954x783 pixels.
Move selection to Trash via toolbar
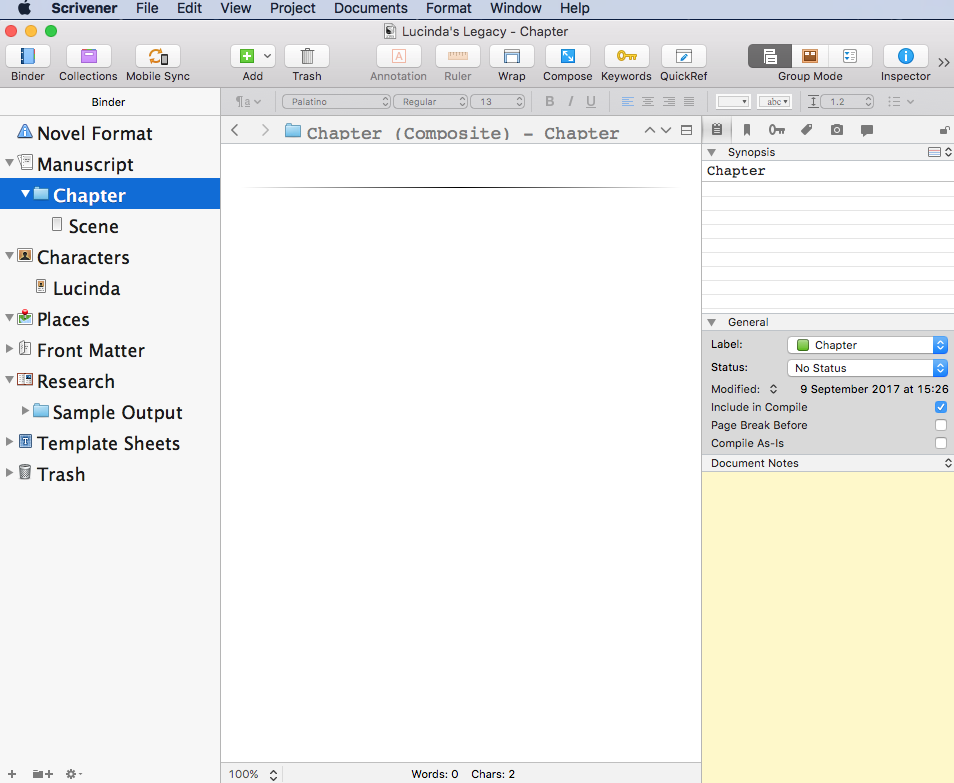(x=307, y=57)
